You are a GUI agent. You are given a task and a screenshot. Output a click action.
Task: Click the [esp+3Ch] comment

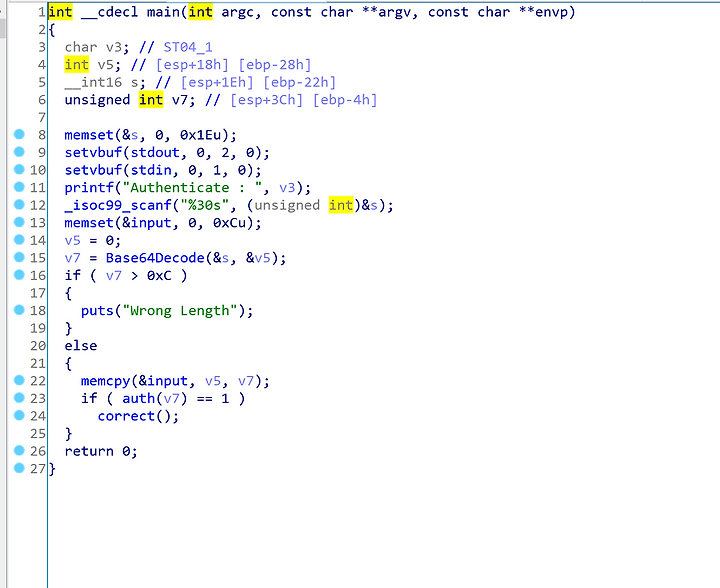(266, 100)
